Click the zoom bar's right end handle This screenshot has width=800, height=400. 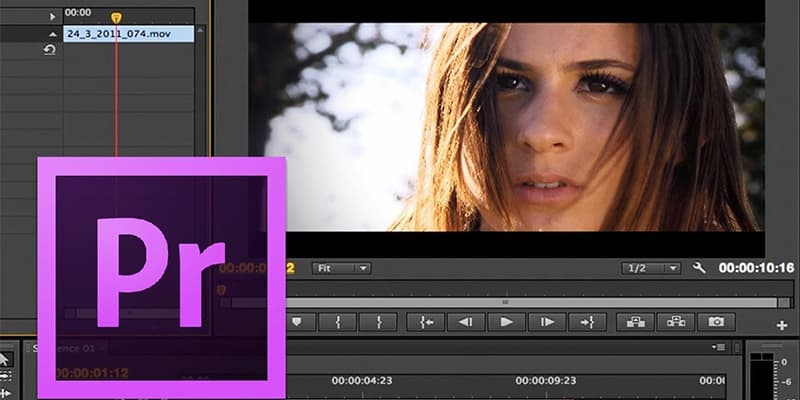(x=784, y=303)
